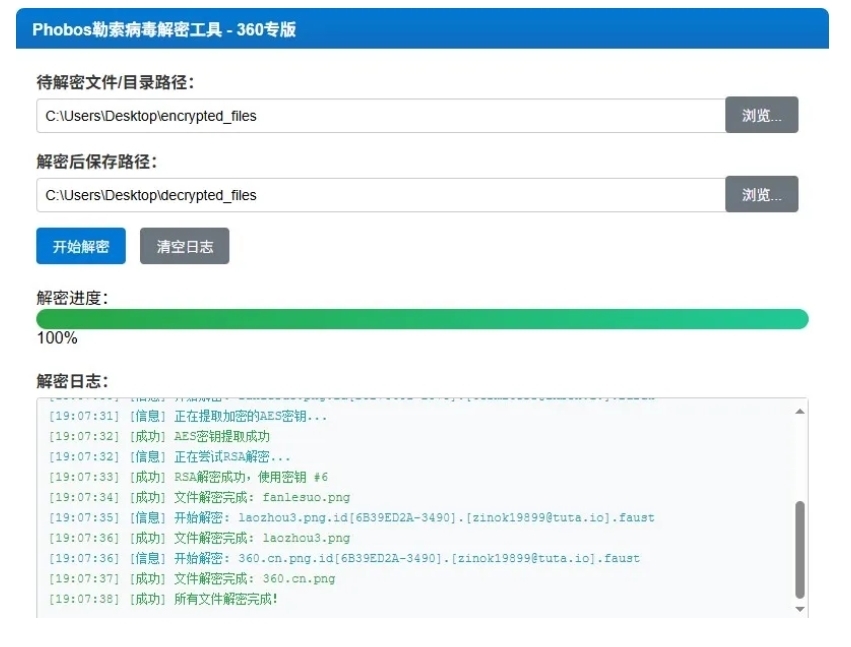The width and height of the screenshot is (851, 647).
Task: Click the 解密日志 section label
Action: click(x=72, y=381)
